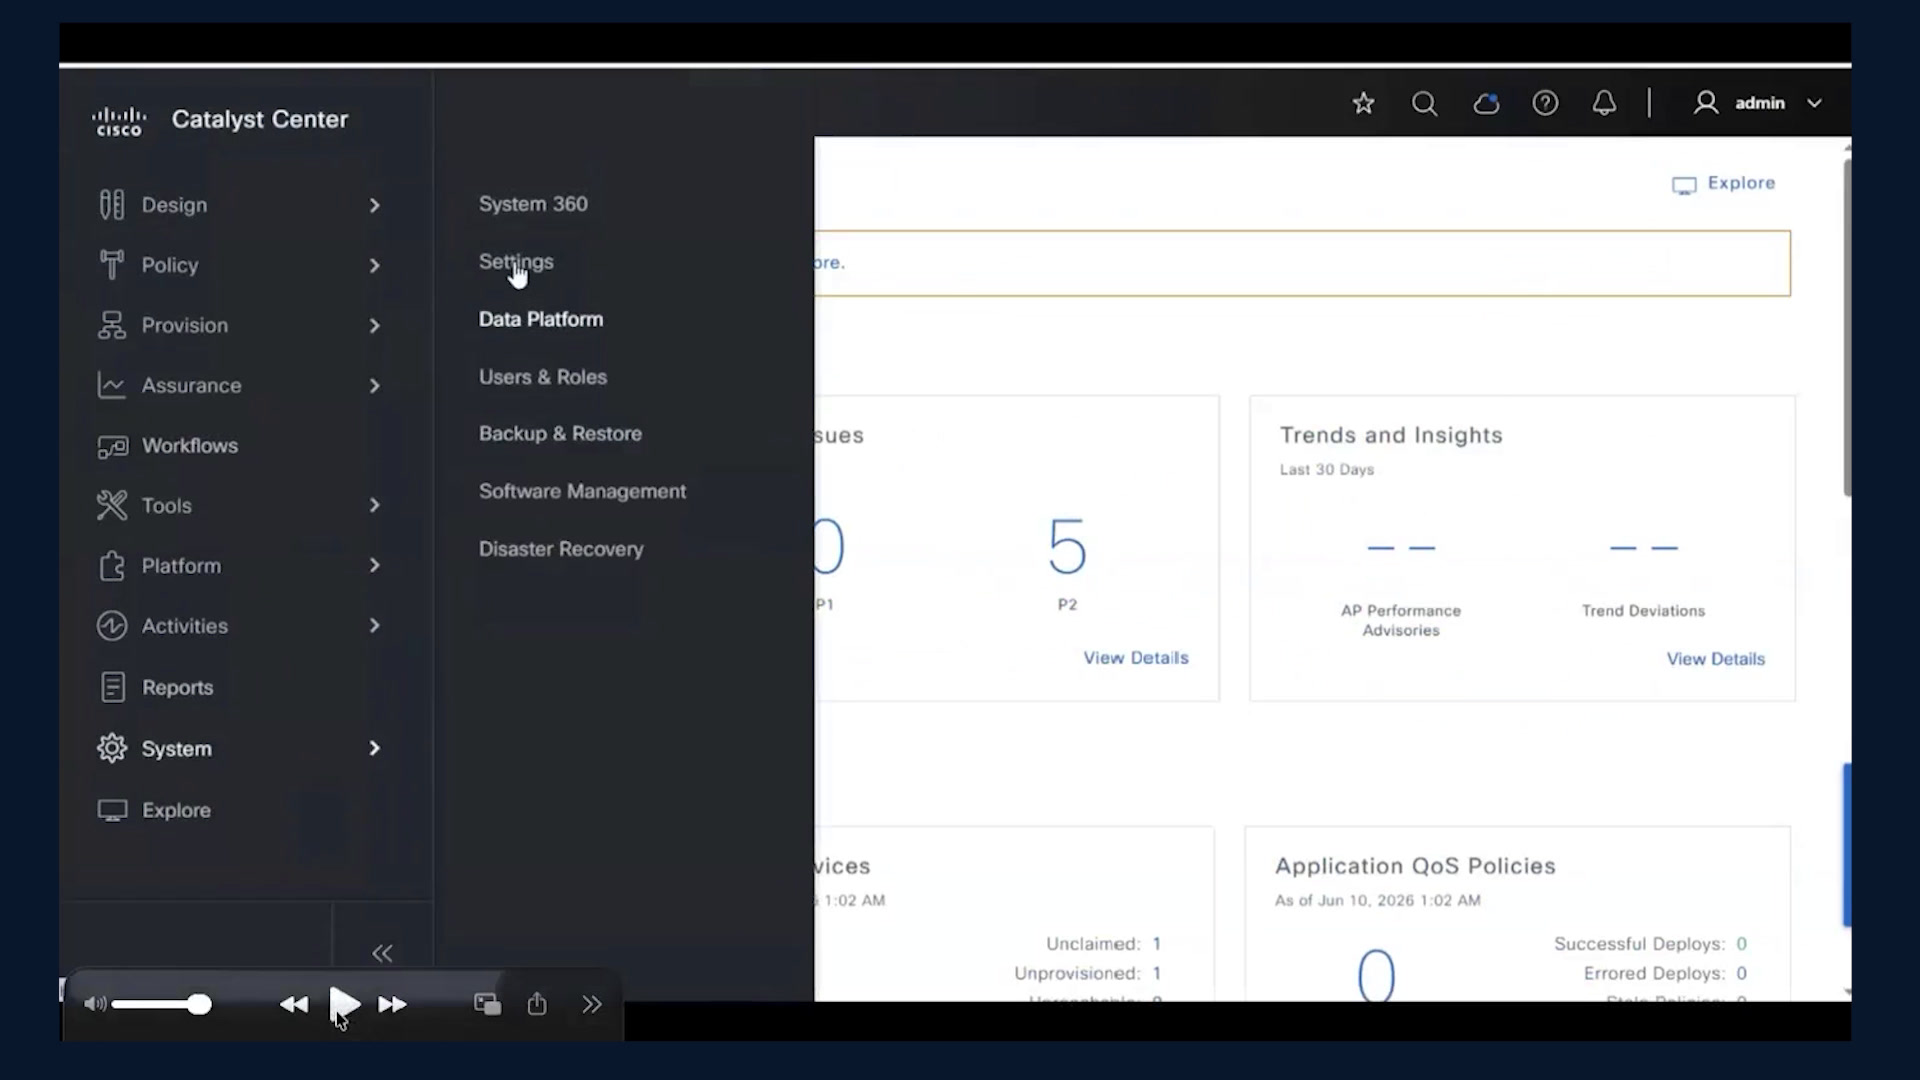Select Data Platform submenu item
The height and width of the screenshot is (1080, 1920).
tap(541, 319)
